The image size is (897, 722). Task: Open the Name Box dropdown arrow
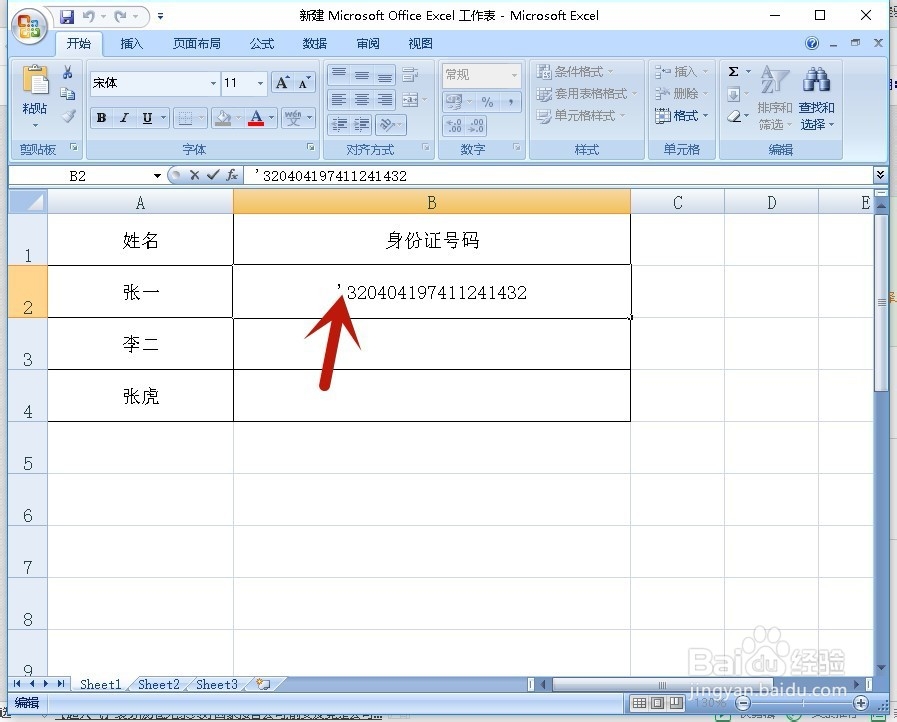point(157,176)
